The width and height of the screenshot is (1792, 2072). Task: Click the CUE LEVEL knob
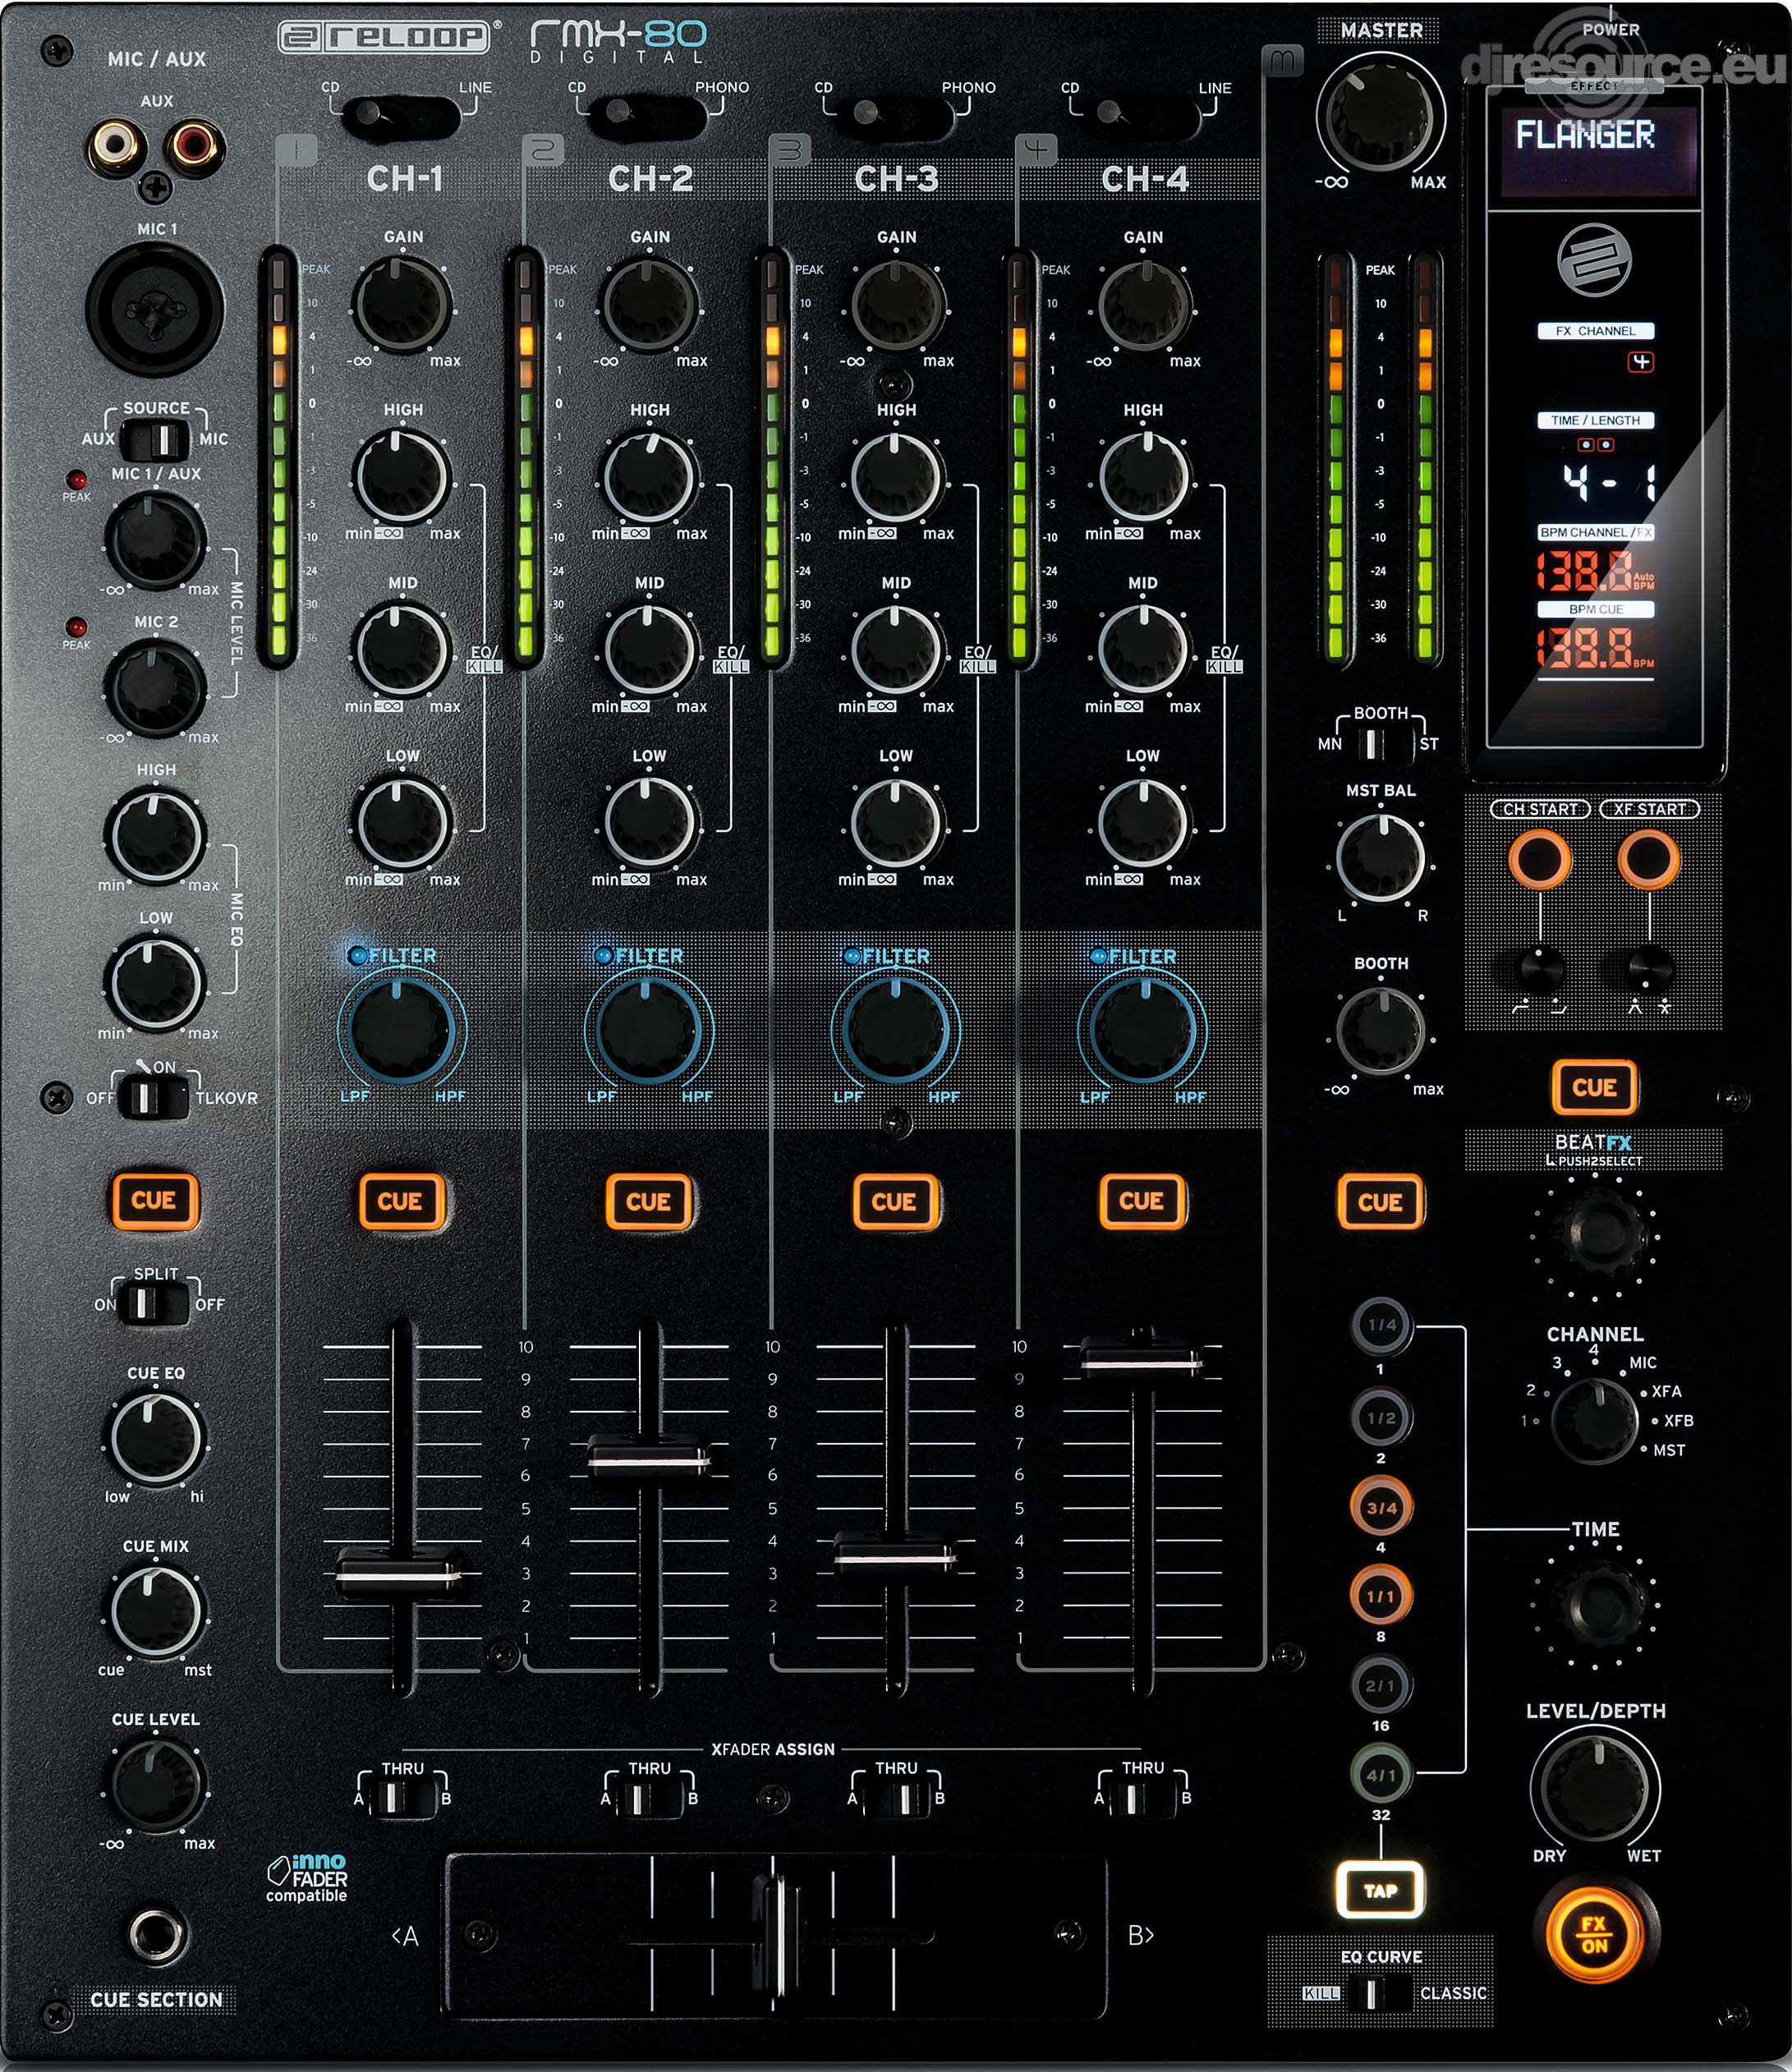coord(155,1783)
